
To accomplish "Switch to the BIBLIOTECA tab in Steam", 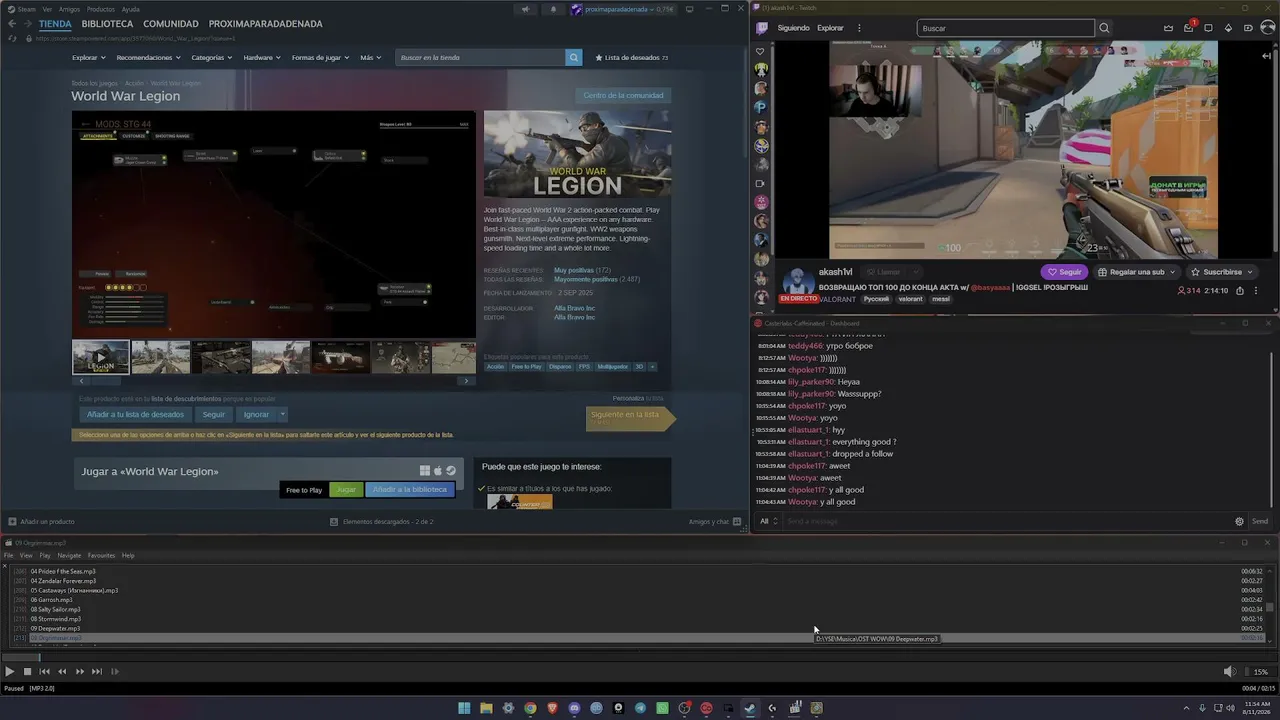I will (x=107, y=24).
